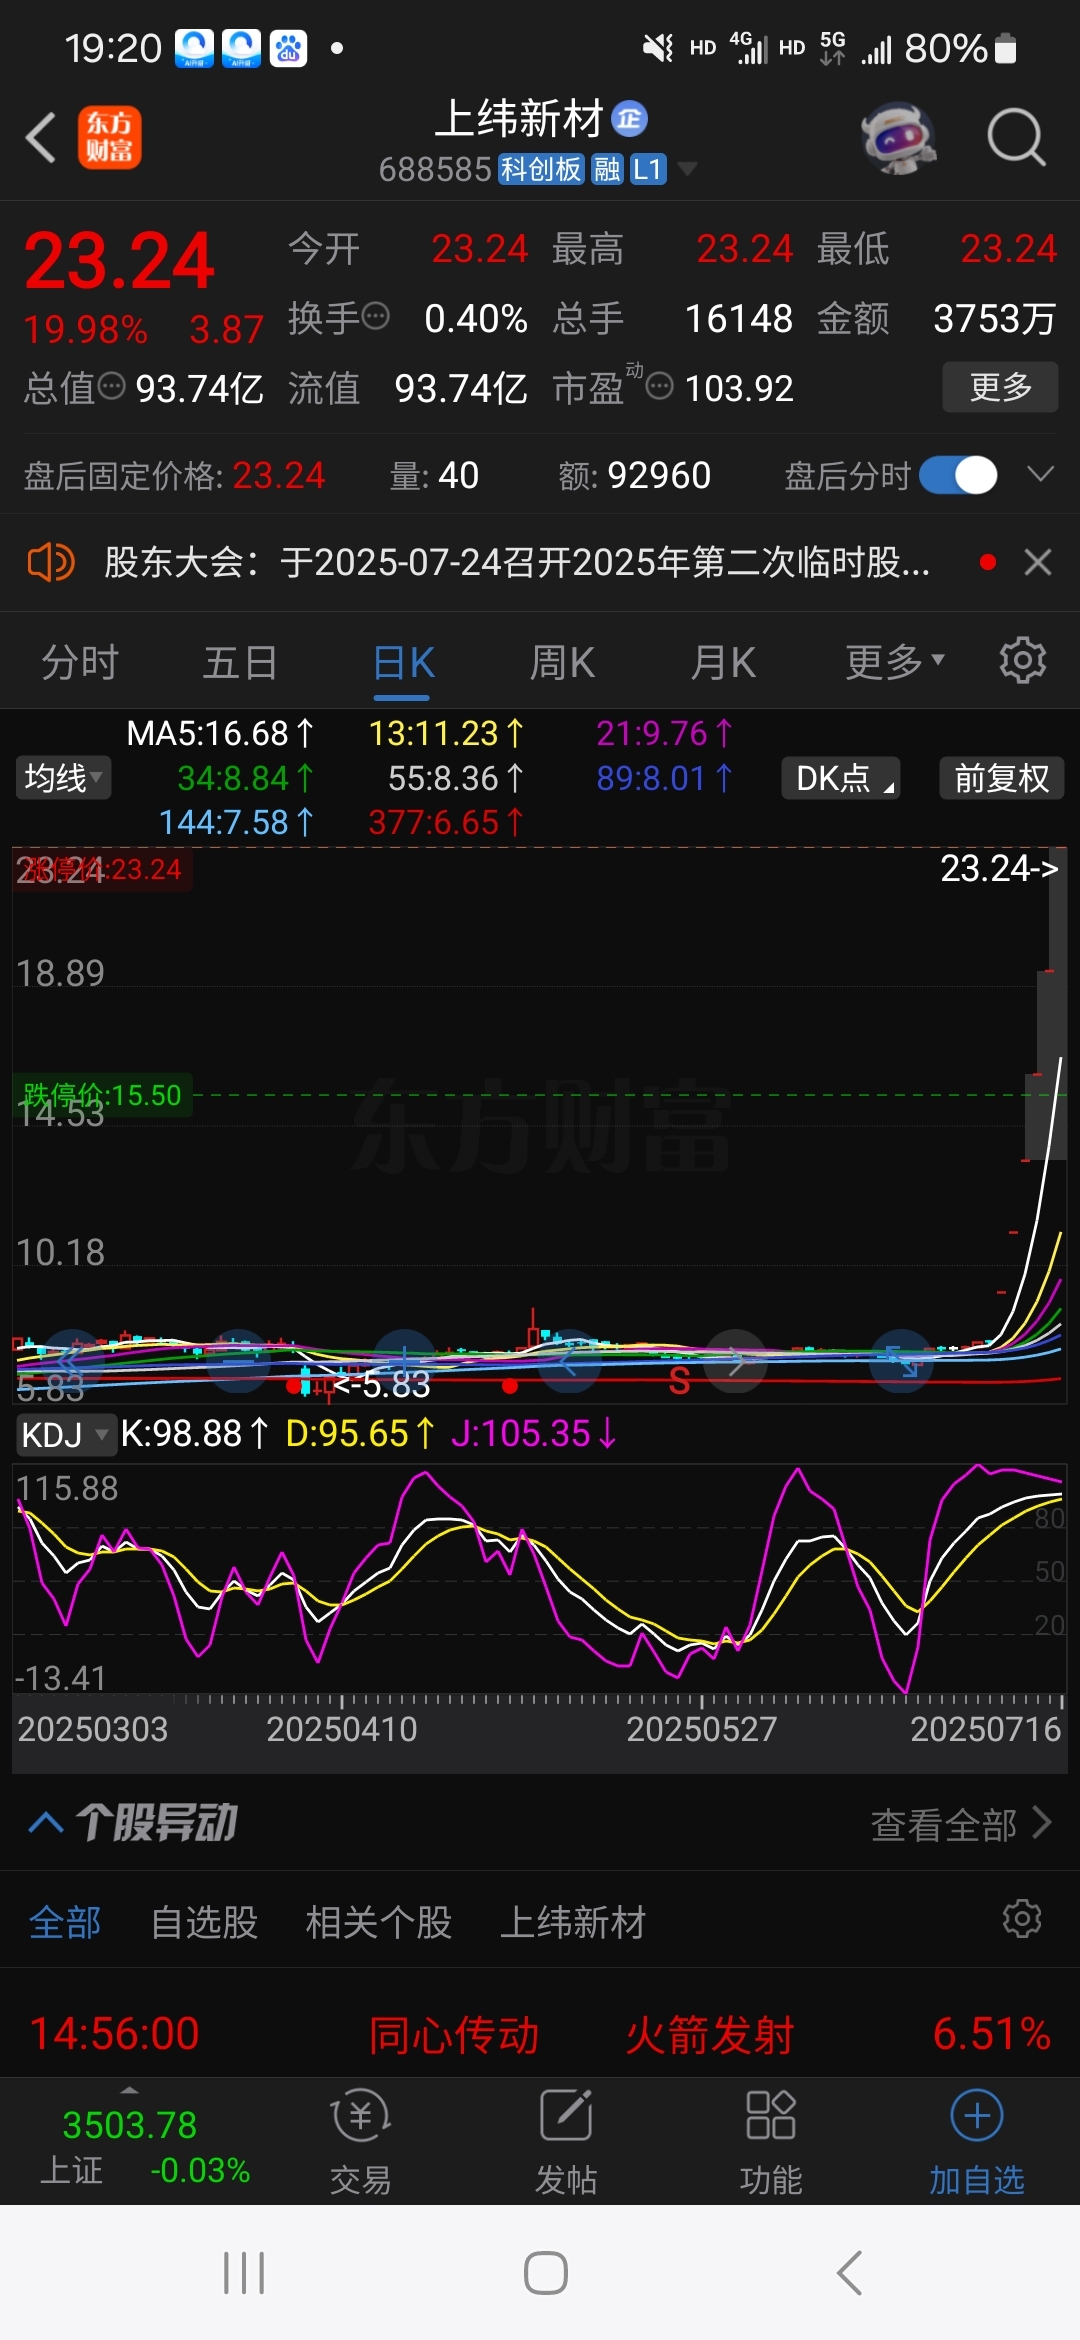Tap the 涨停价:23.24 label
1080x2340 pixels.
(103, 869)
